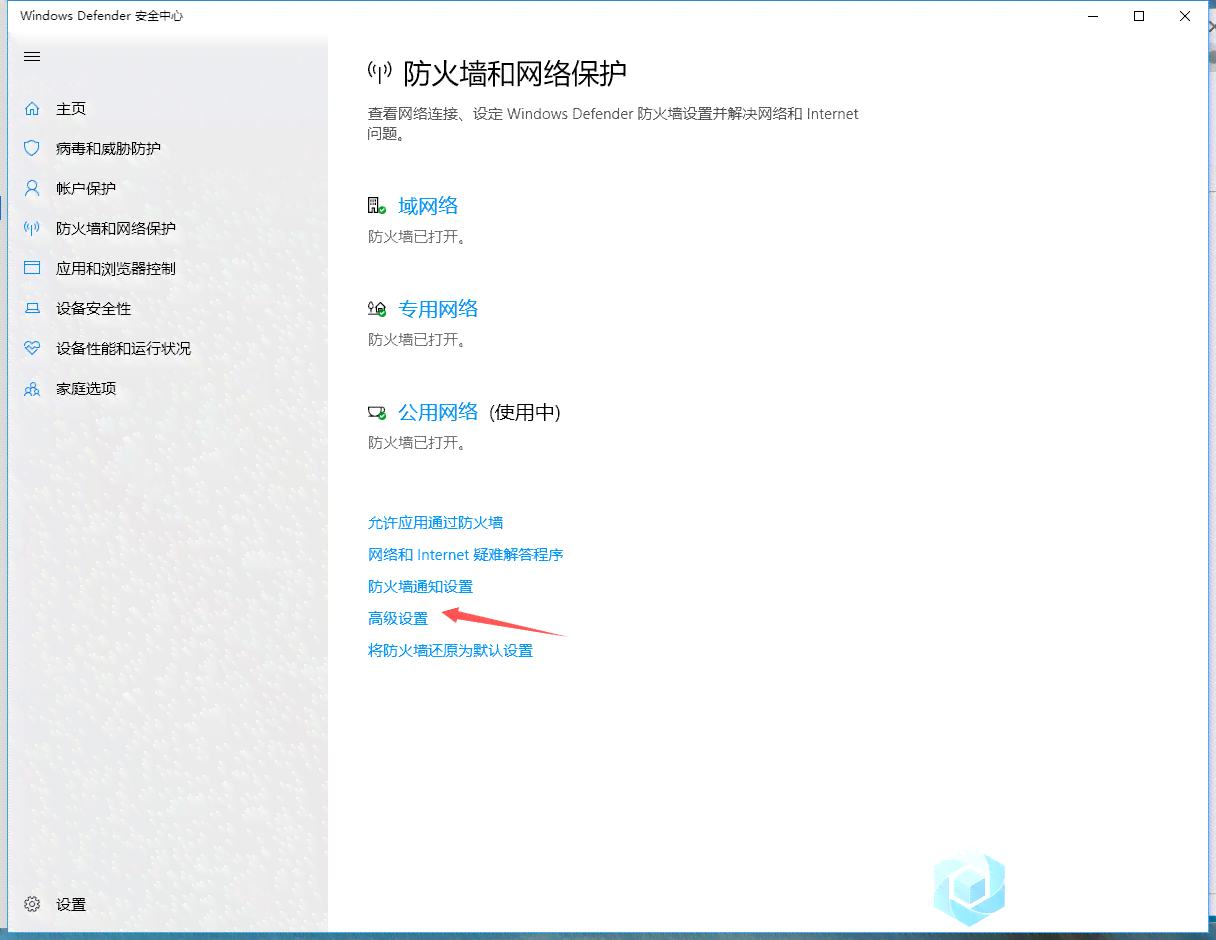Screen dimensions: 1216x940
Task: Open the 专用网络 link
Action: 438,309
